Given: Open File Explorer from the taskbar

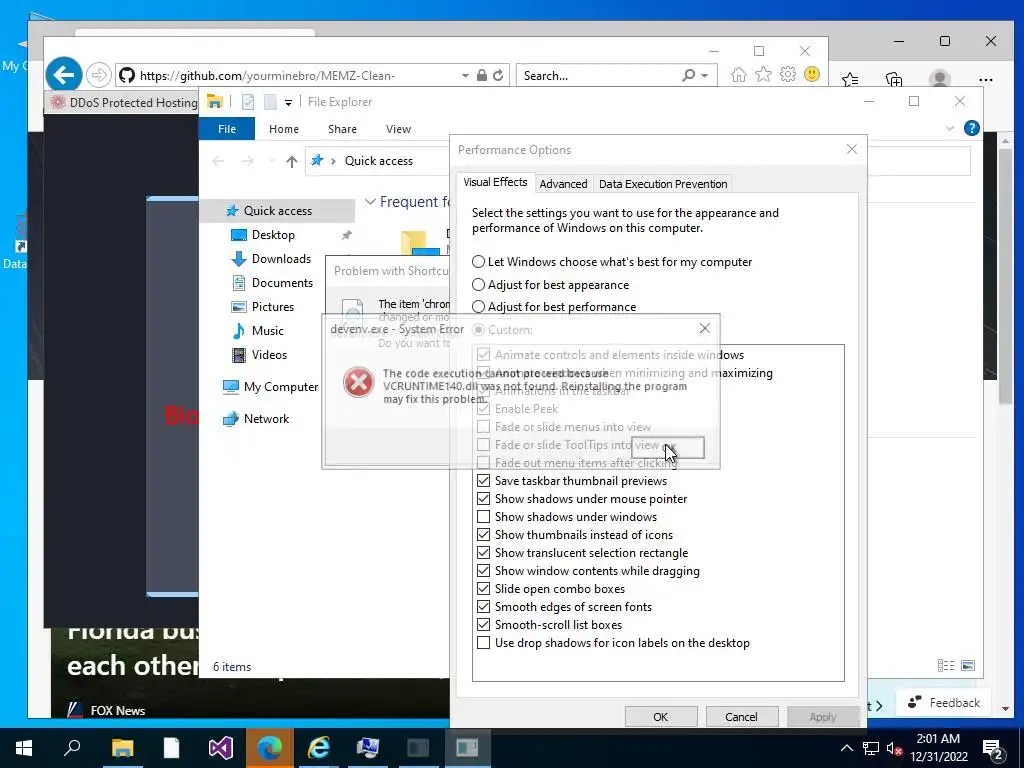Looking at the screenshot, I should pos(122,748).
